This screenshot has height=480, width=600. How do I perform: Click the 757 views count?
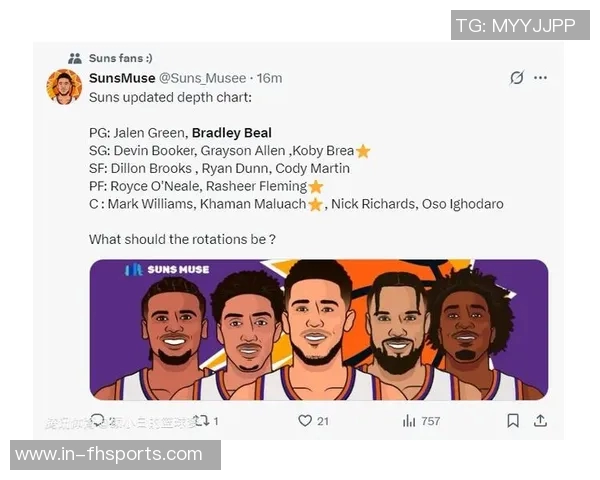(x=431, y=421)
